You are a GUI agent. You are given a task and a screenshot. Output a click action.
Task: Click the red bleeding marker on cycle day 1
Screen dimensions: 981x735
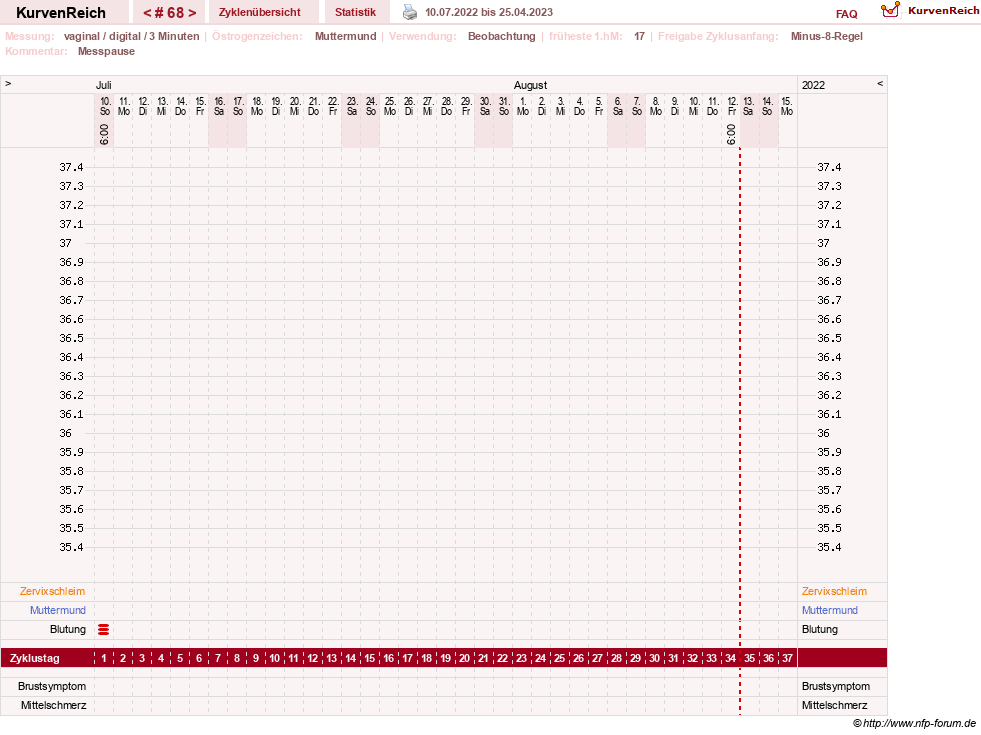tap(104, 629)
